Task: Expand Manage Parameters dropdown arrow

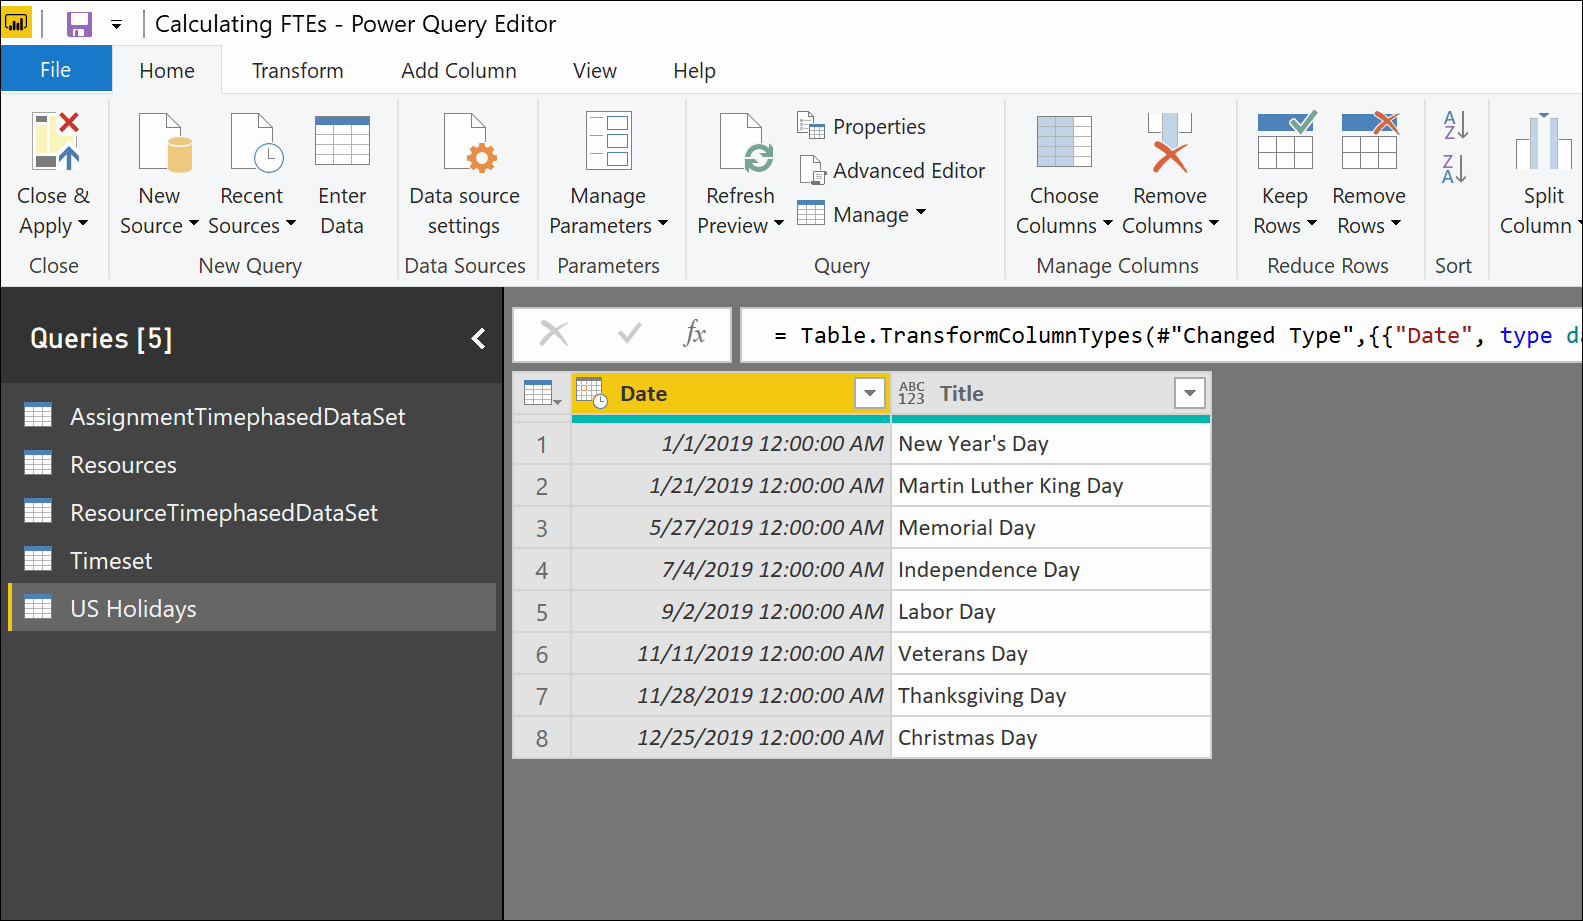Action: coord(663,224)
